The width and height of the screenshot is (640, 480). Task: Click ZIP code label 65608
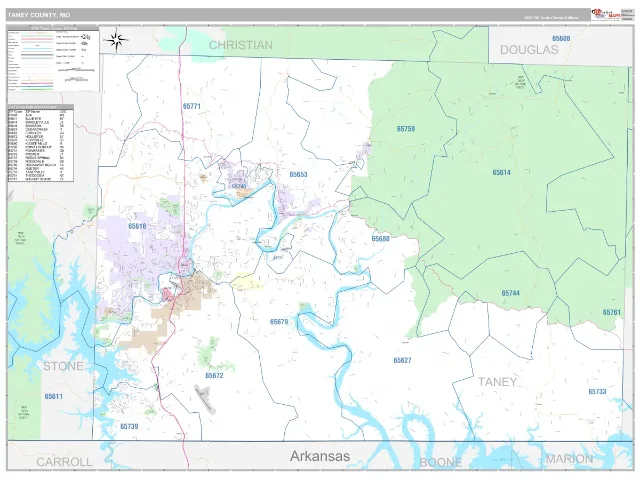pos(561,38)
